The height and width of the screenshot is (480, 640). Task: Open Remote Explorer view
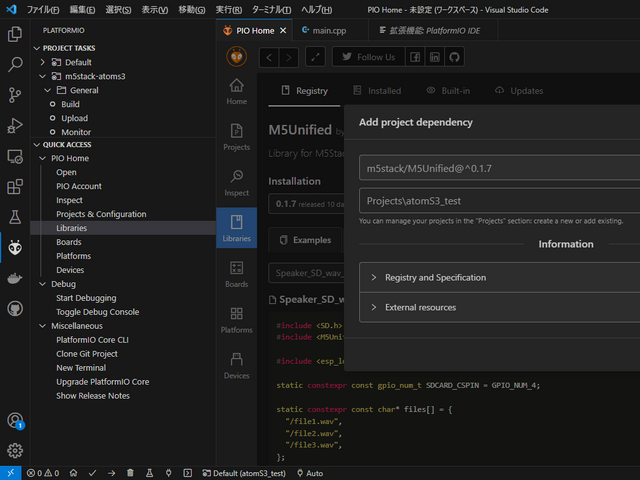tap(15, 156)
